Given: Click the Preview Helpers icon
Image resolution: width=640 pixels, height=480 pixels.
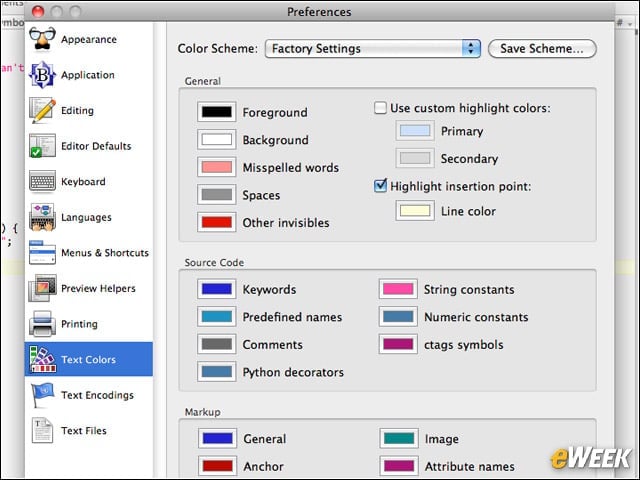Looking at the screenshot, I should pyautogui.click(x=42, y=288).
